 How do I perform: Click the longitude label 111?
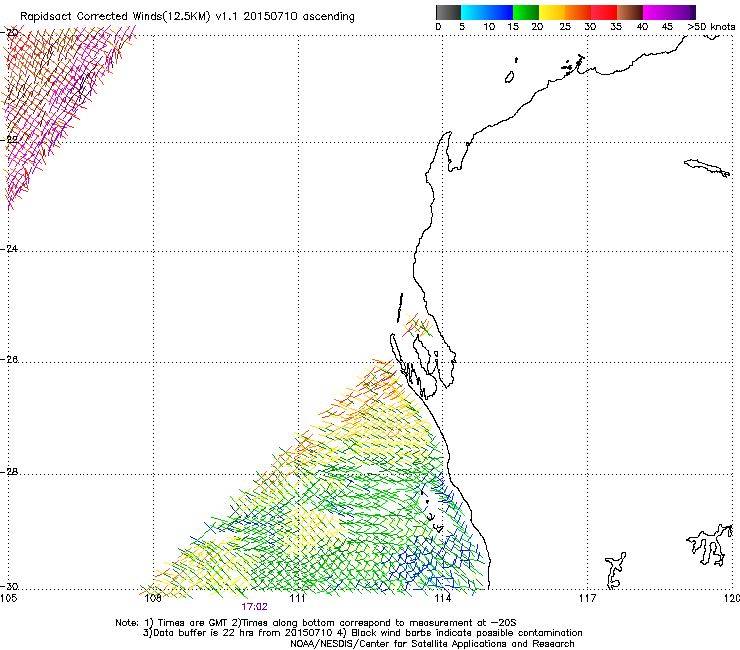pos(297,599)
